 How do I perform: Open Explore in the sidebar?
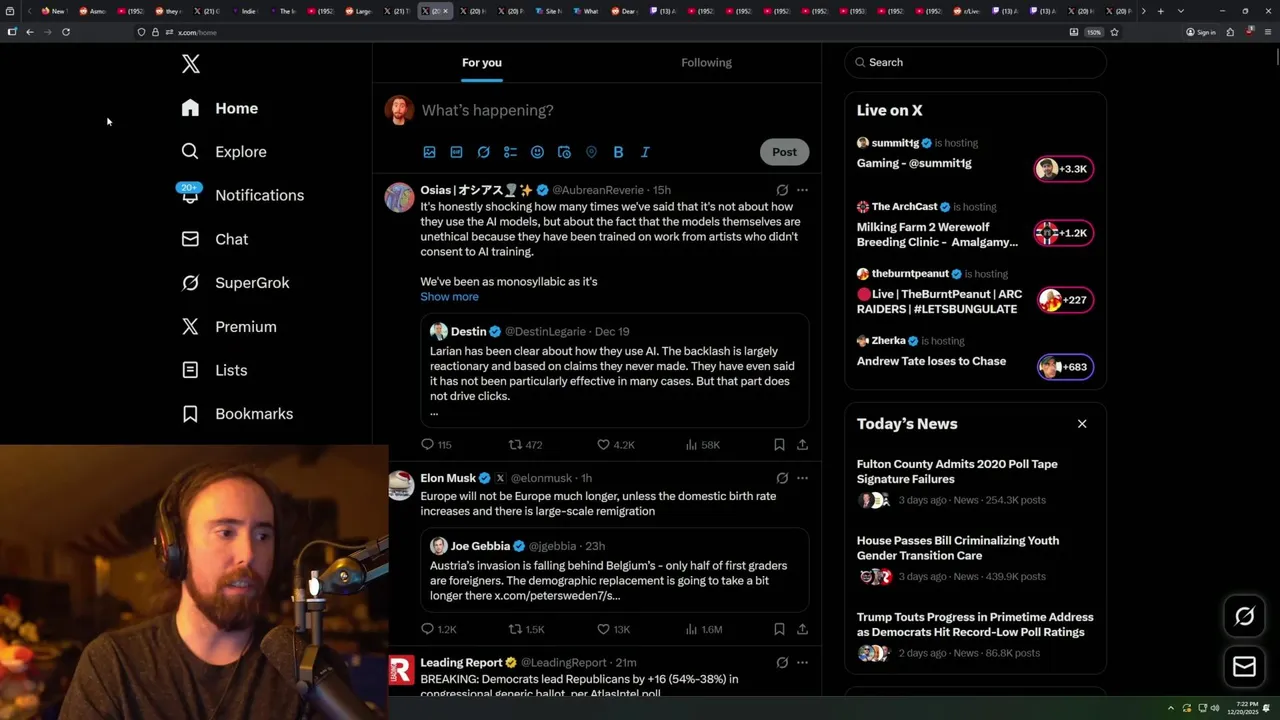224,152
